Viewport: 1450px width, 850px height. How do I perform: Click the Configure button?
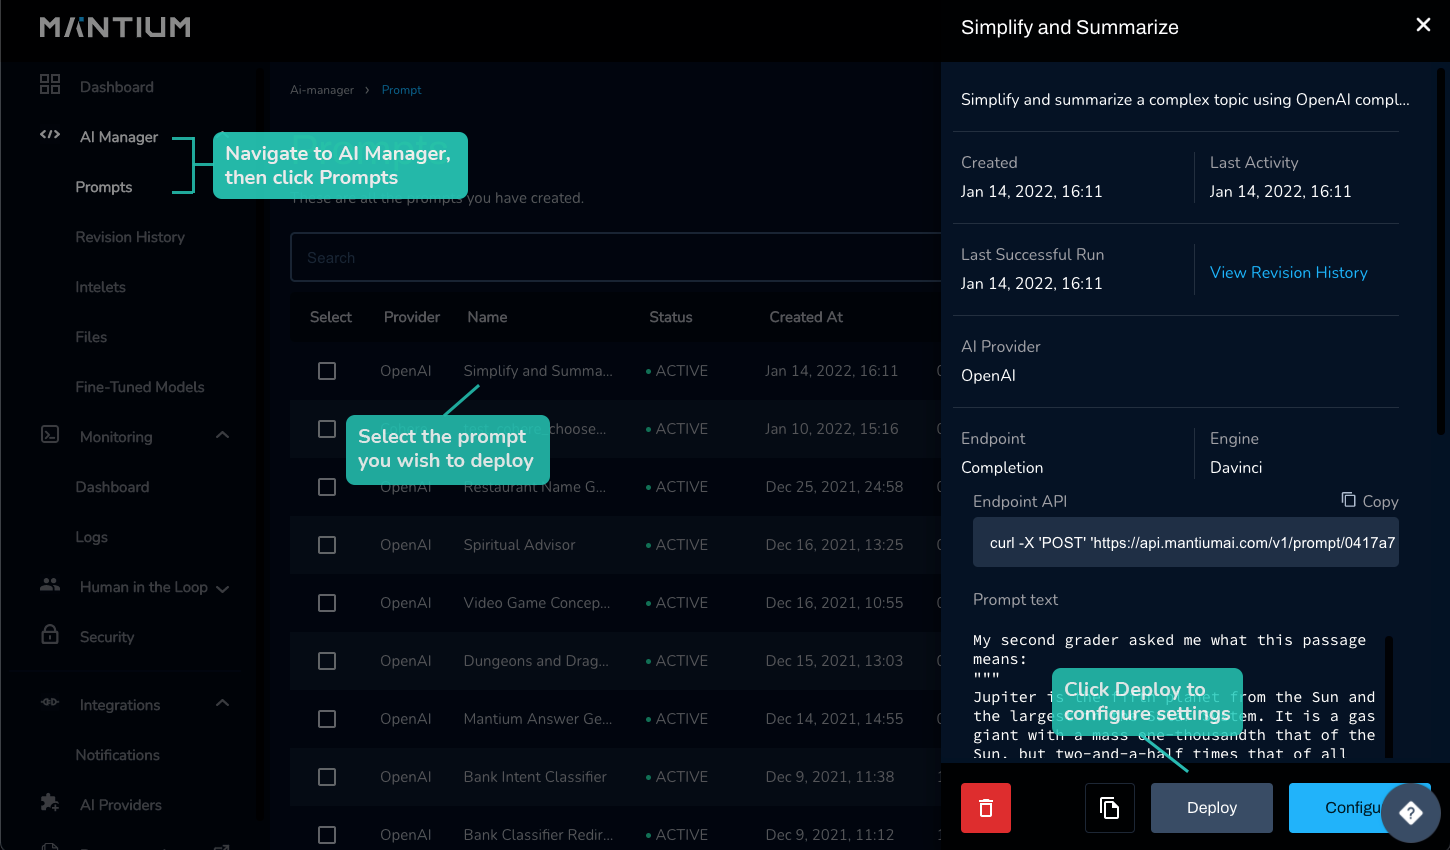pos(1360,808)
